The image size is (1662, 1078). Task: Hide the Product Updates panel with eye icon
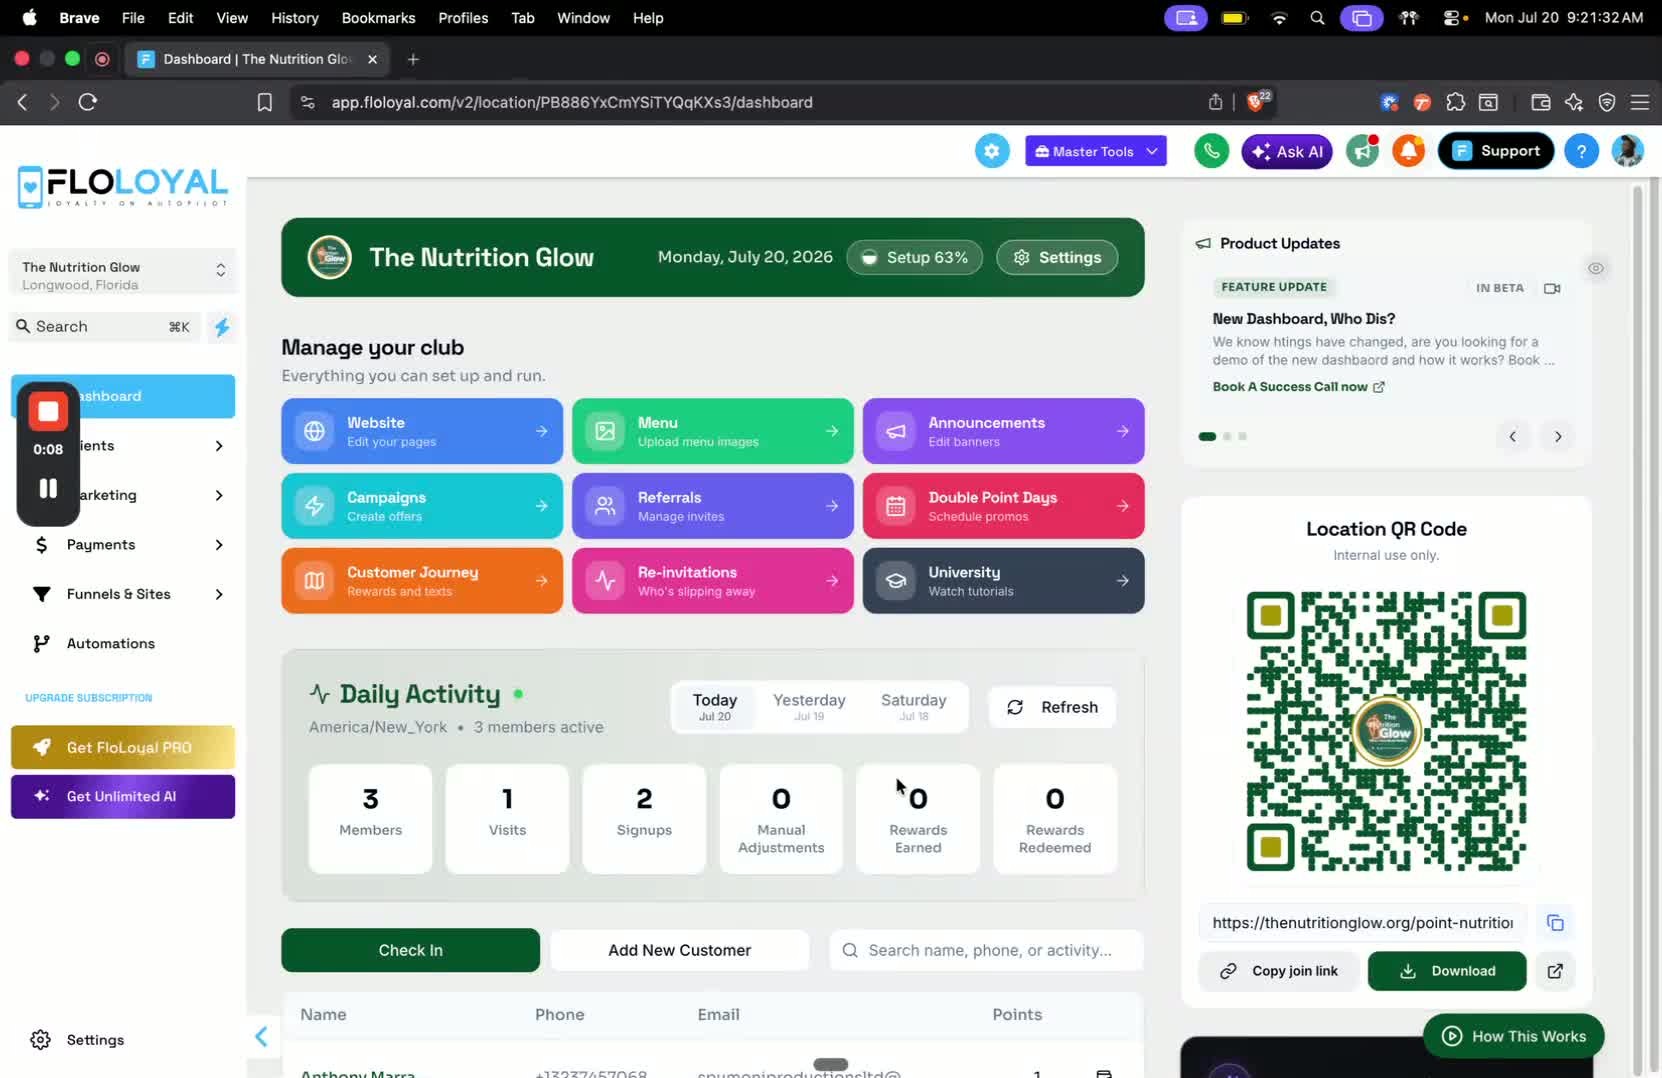(x=1596, y=268)
